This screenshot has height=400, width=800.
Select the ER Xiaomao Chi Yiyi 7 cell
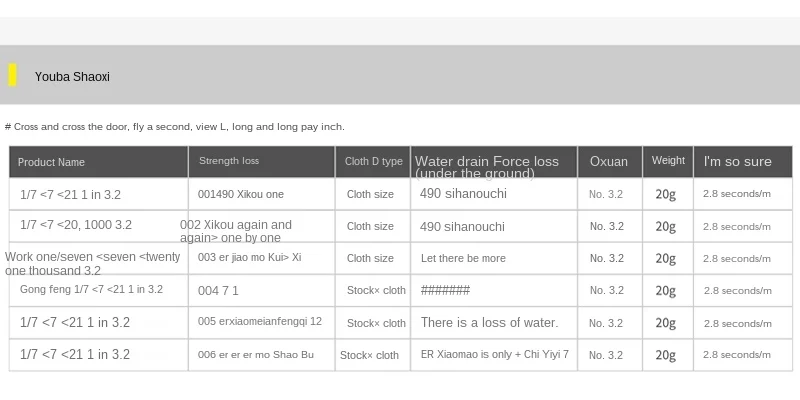click(494, 355)
